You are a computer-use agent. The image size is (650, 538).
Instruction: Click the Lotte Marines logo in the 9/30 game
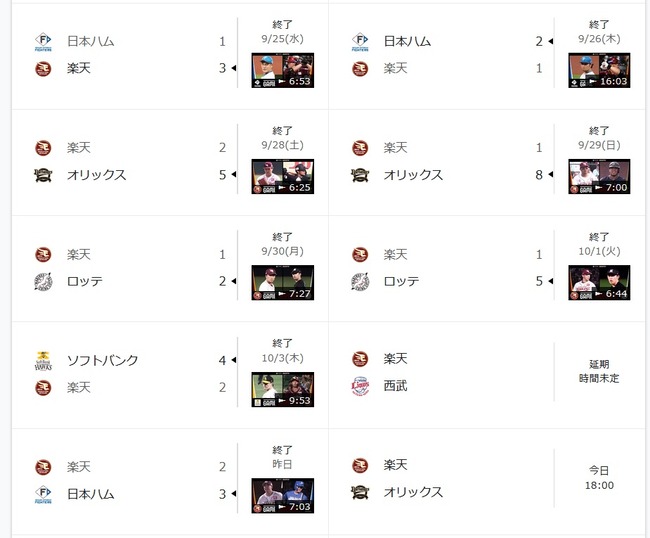tap(42, 281)
